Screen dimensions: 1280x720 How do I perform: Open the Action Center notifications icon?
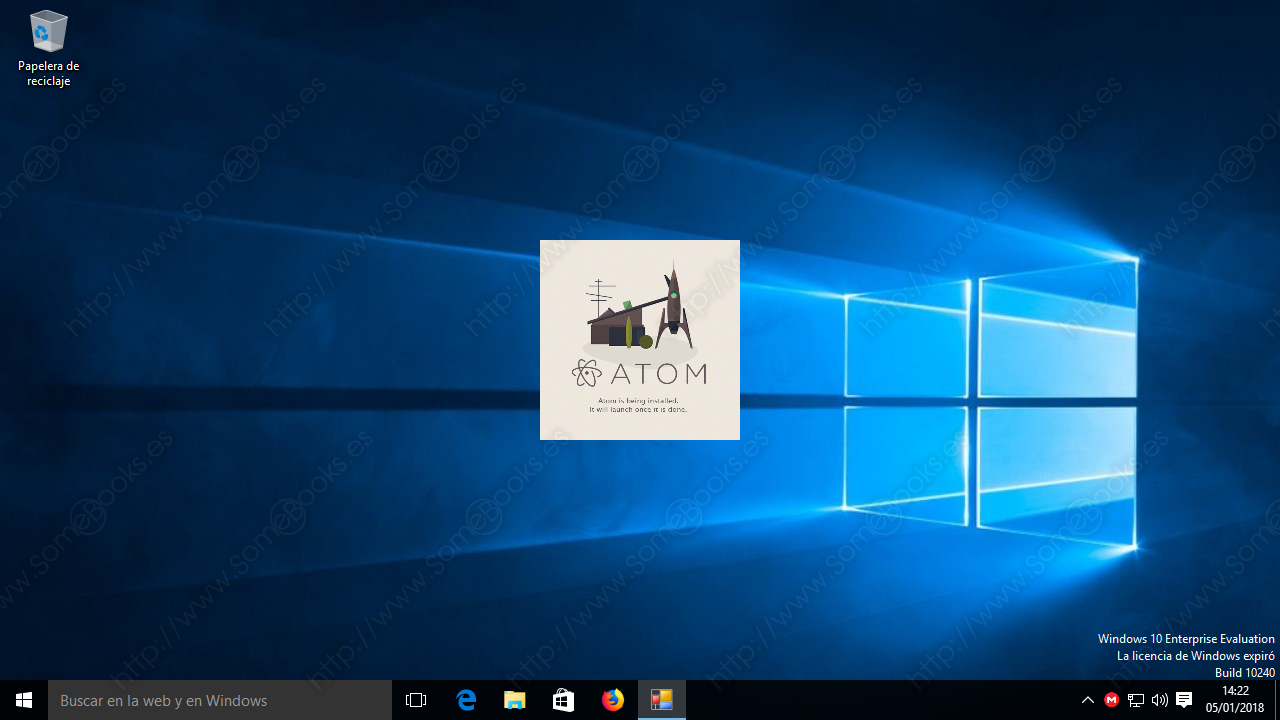(1184, 700)
